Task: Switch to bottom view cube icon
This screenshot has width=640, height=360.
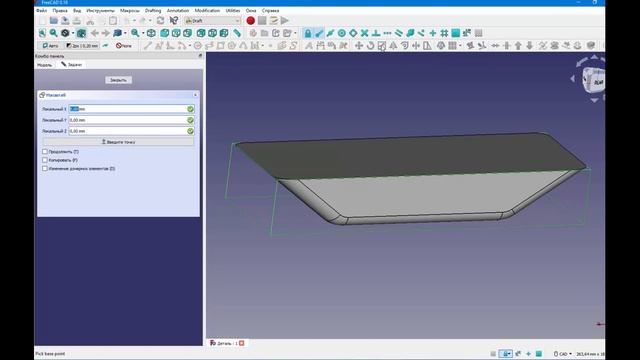Action: tap(212, 33)
